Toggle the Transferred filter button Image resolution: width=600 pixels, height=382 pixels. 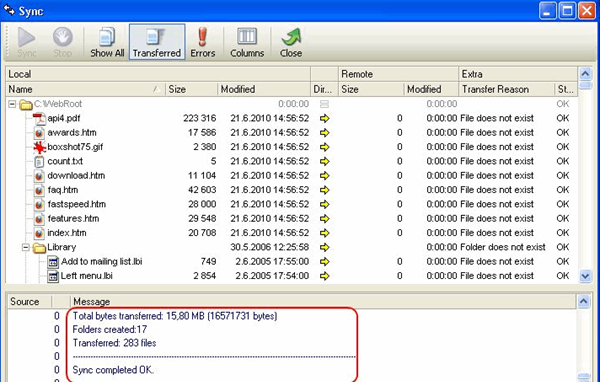point(157,42)
